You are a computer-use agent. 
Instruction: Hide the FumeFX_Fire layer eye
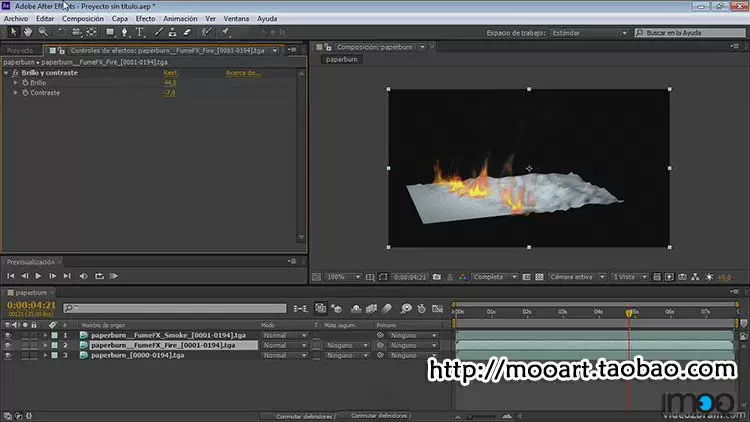pyautogui.click(x=8, y=345)
